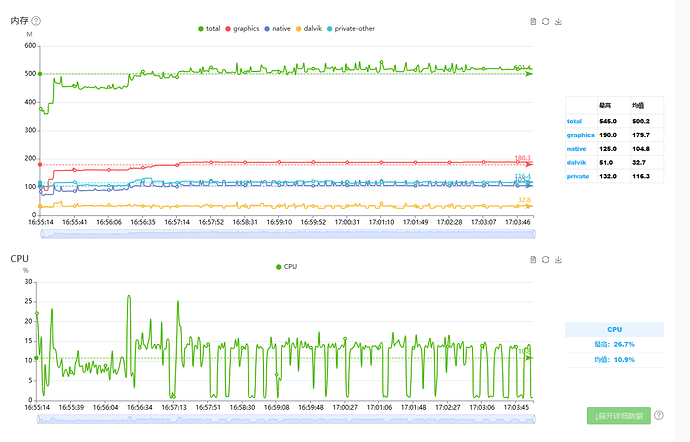Screen dimensions: 690x442
Task: Click help icon beside expand details button
Action: 659,415
